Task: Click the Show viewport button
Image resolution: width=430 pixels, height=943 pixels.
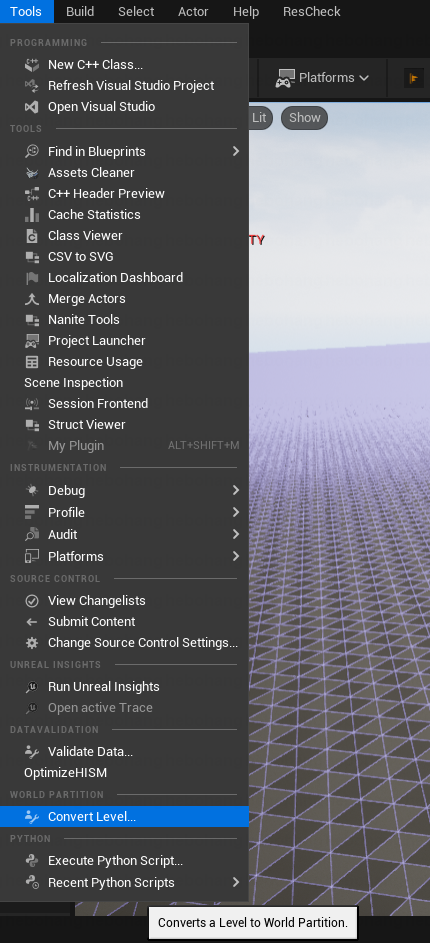Action: point(304,118)
